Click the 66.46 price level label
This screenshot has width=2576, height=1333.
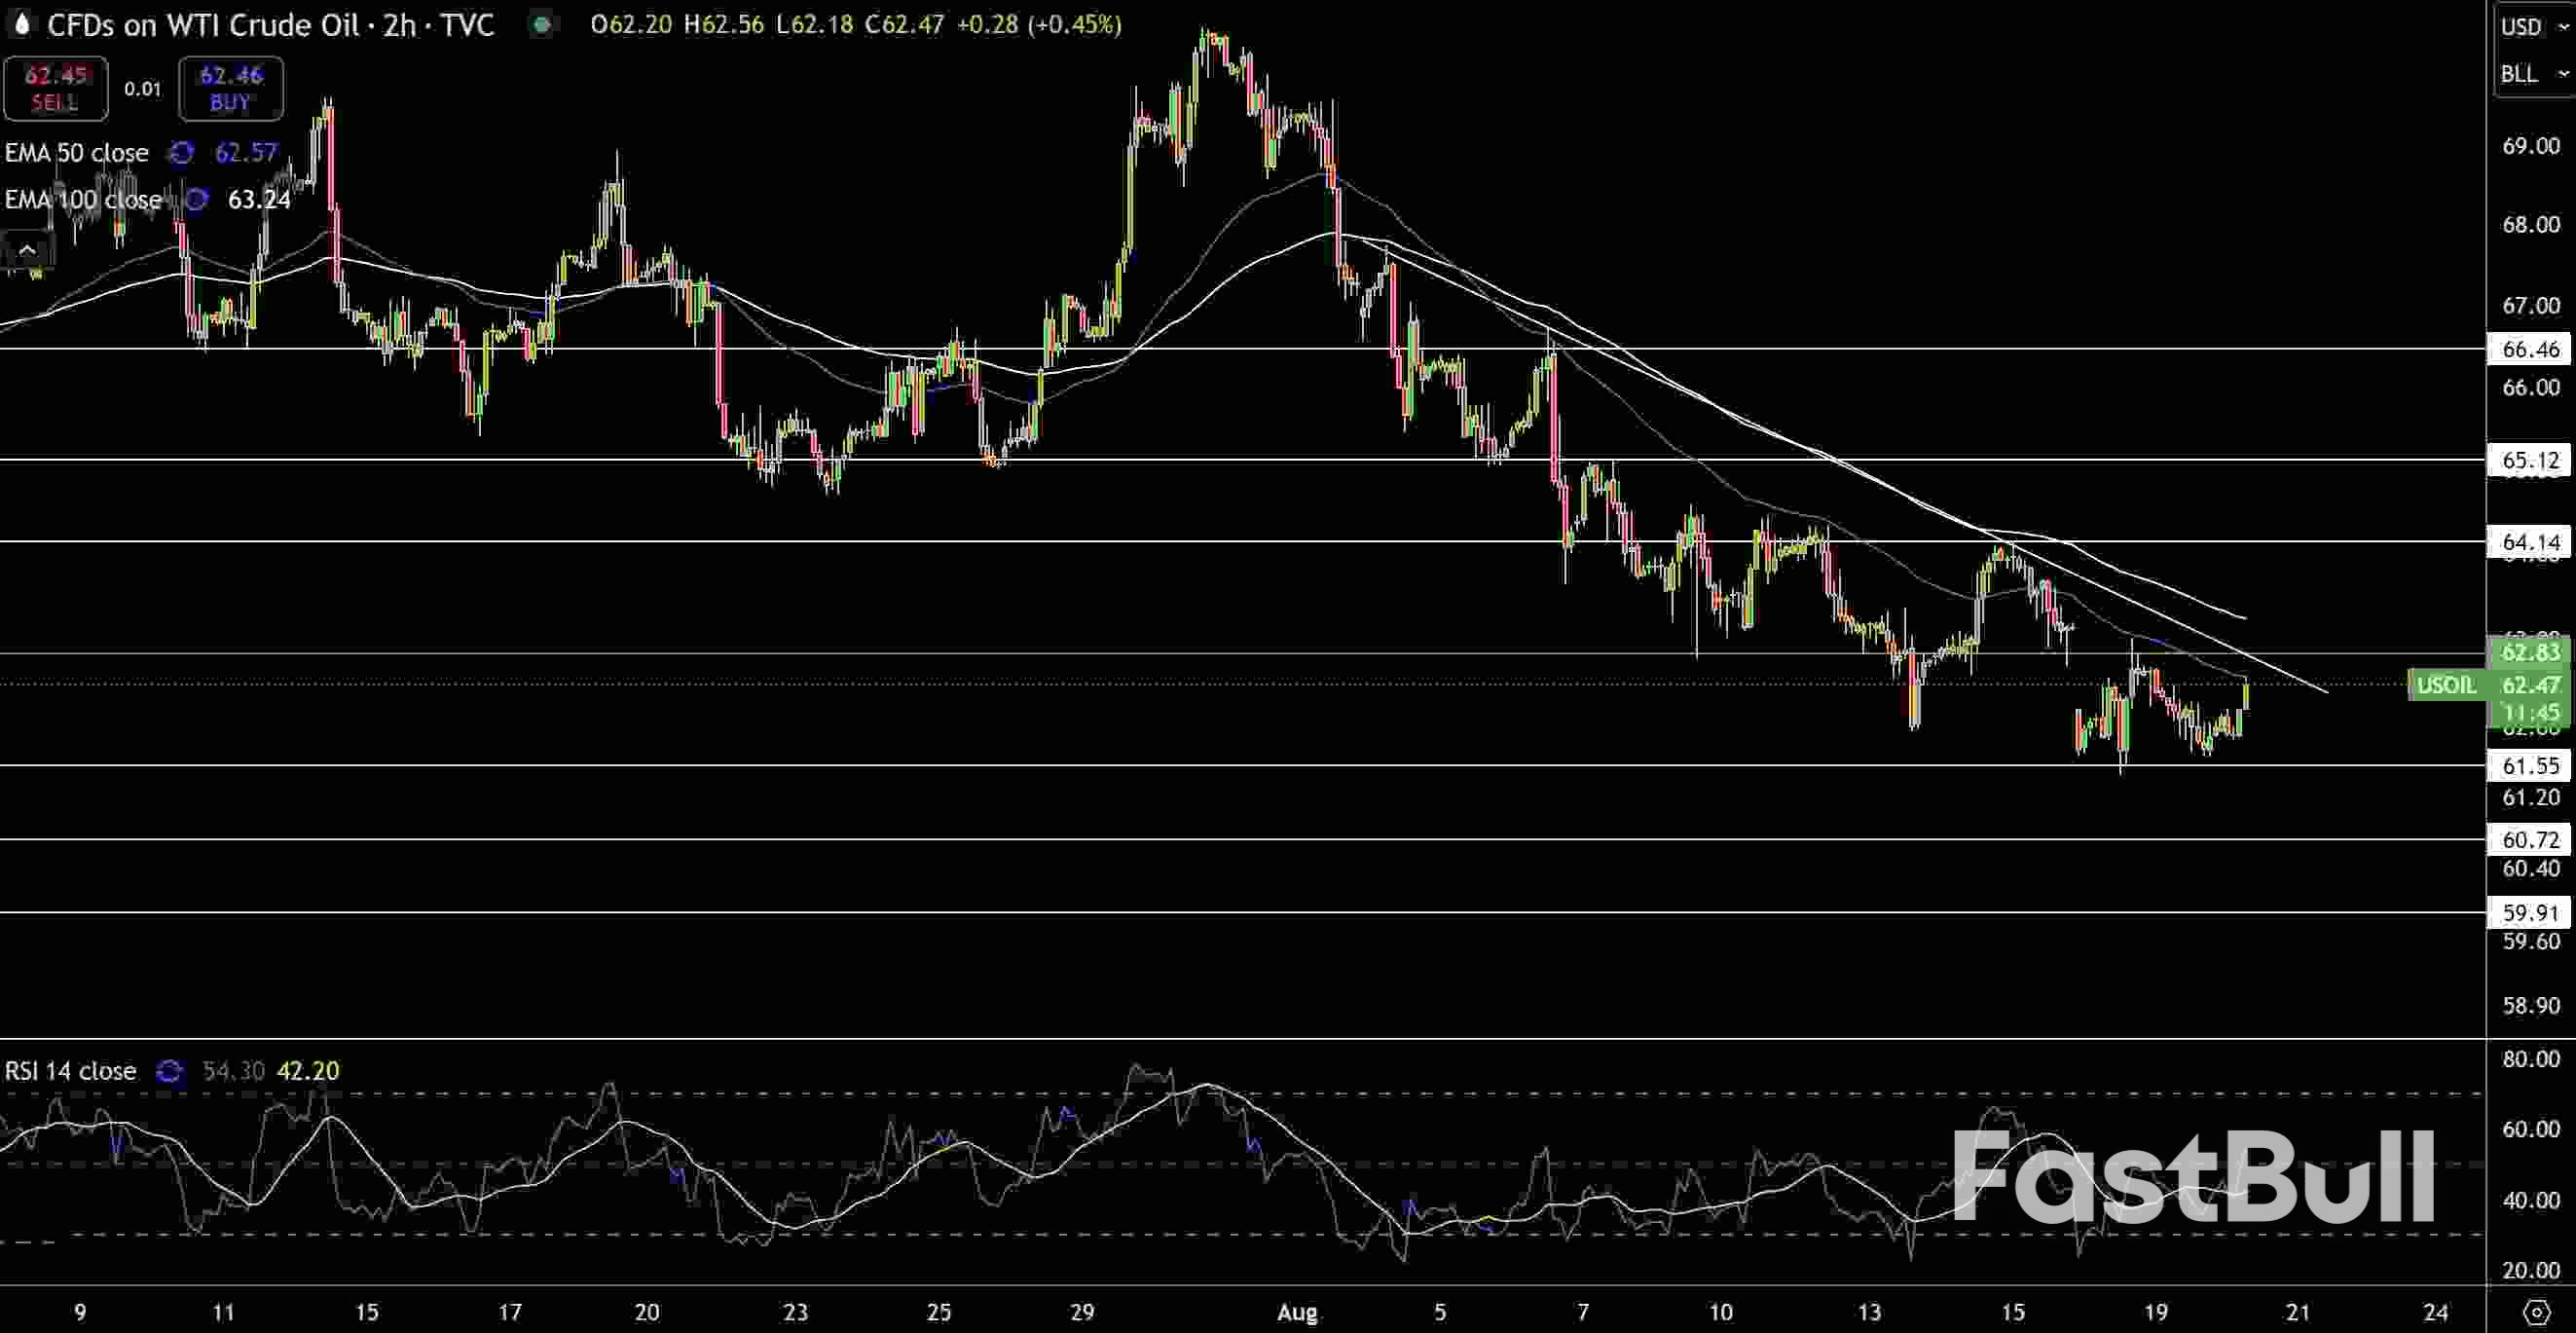(x=2531, y=349)
